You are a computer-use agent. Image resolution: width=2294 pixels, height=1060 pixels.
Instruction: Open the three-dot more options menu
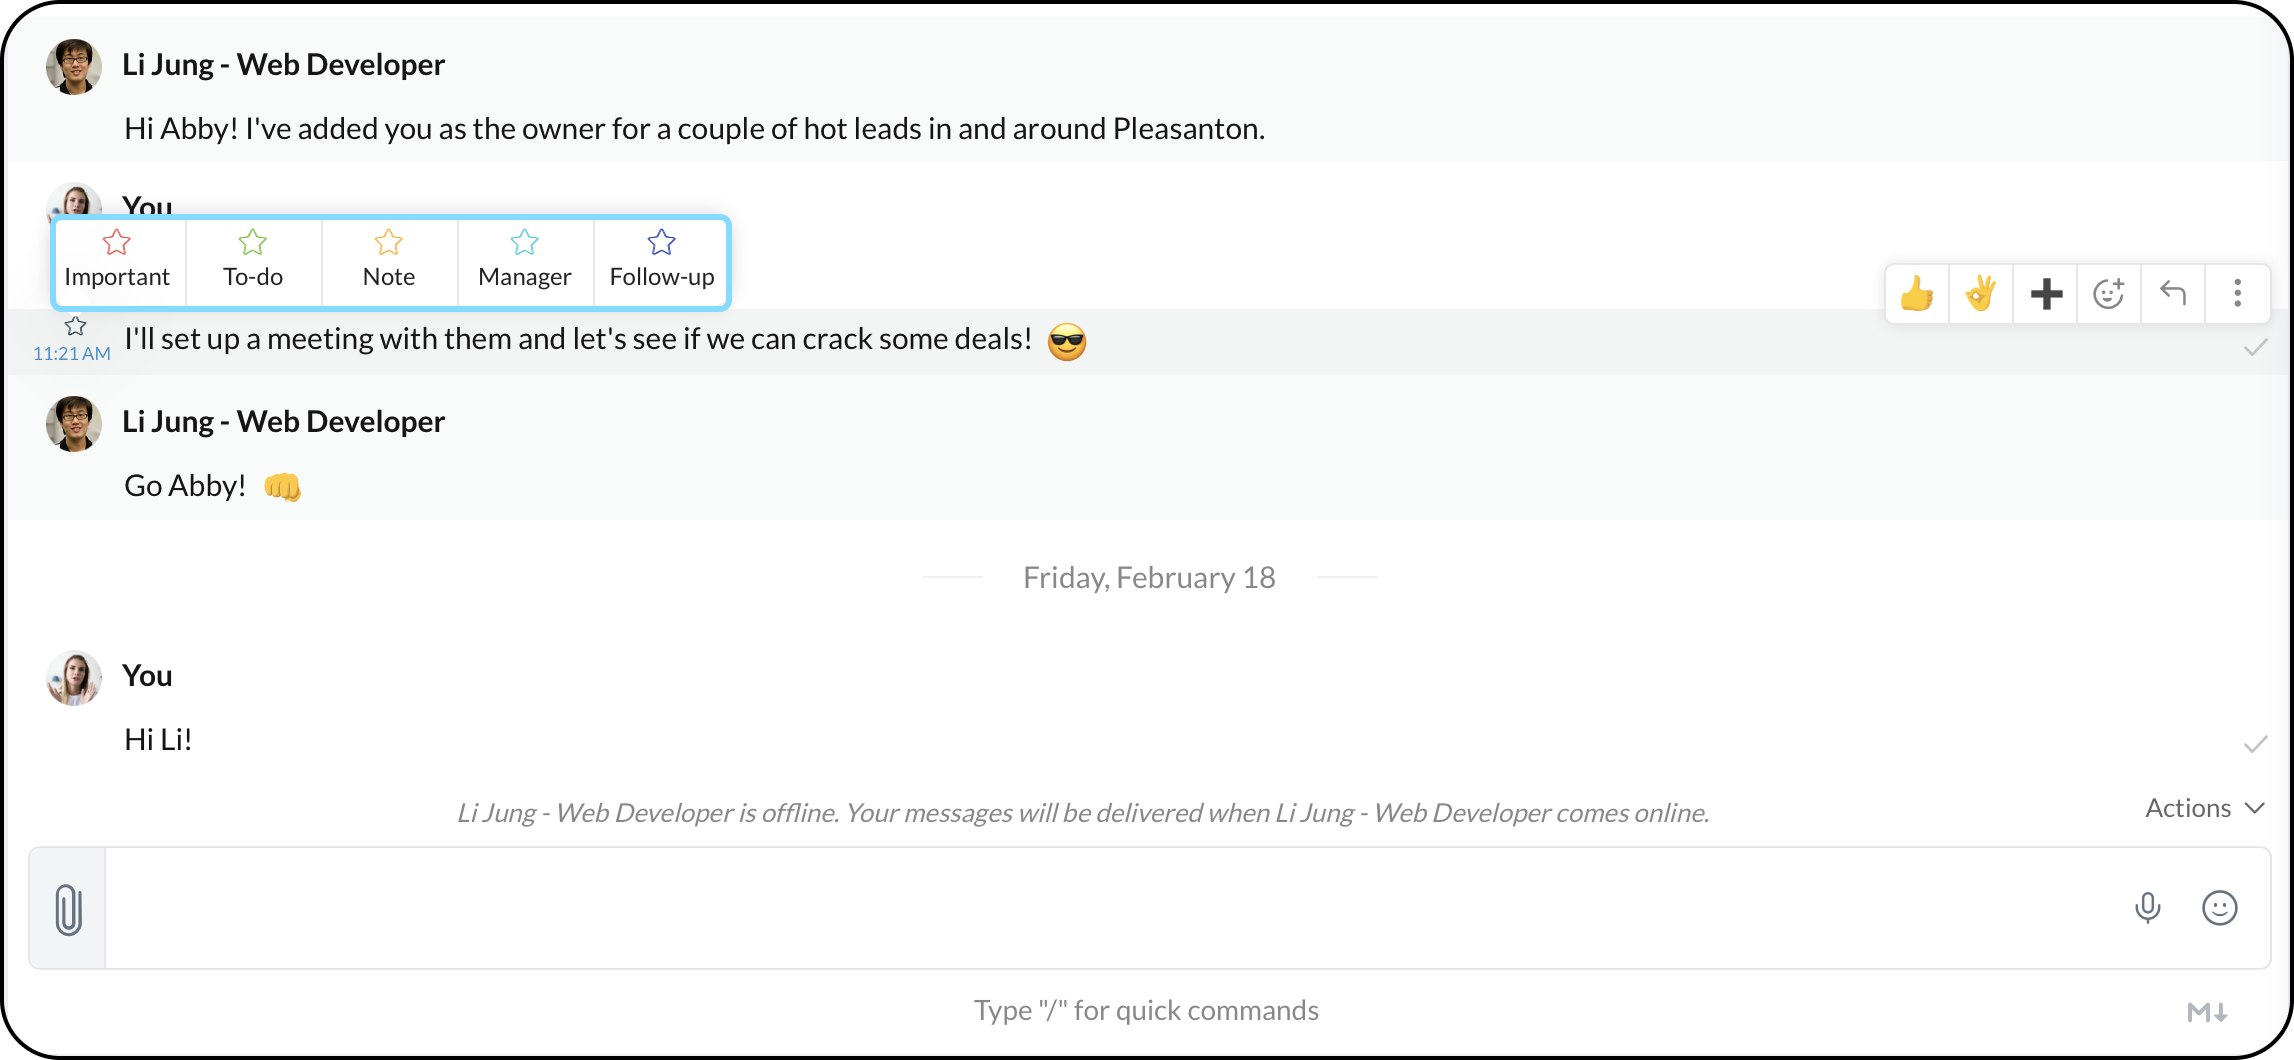2238,294
